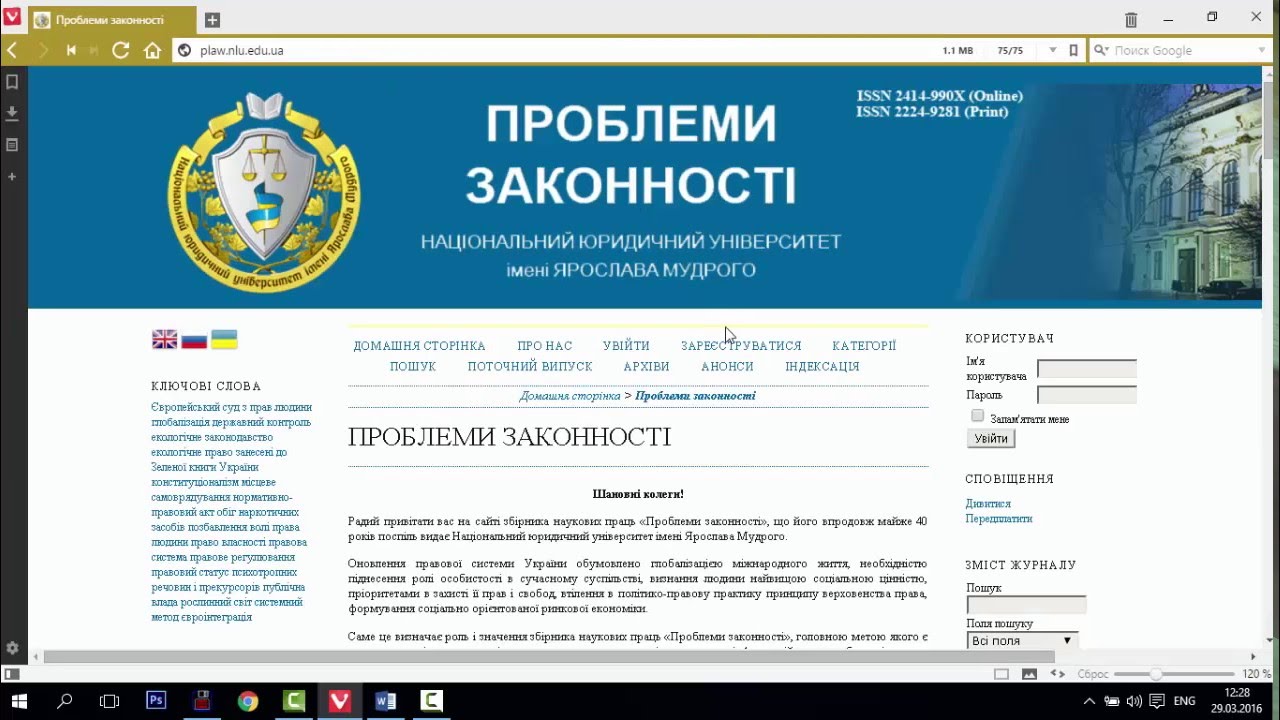Open 'АНОНСИ' menu item
This screenshot has height=720, width=1280.
[x=727, y=367]
